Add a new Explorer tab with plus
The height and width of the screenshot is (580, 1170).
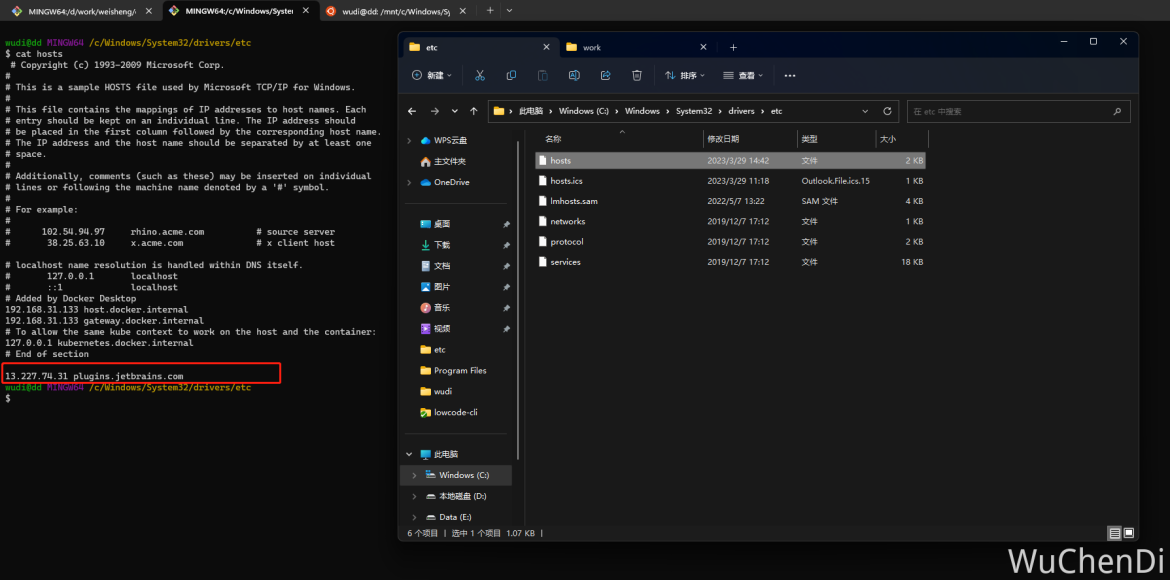click(733, 47)
